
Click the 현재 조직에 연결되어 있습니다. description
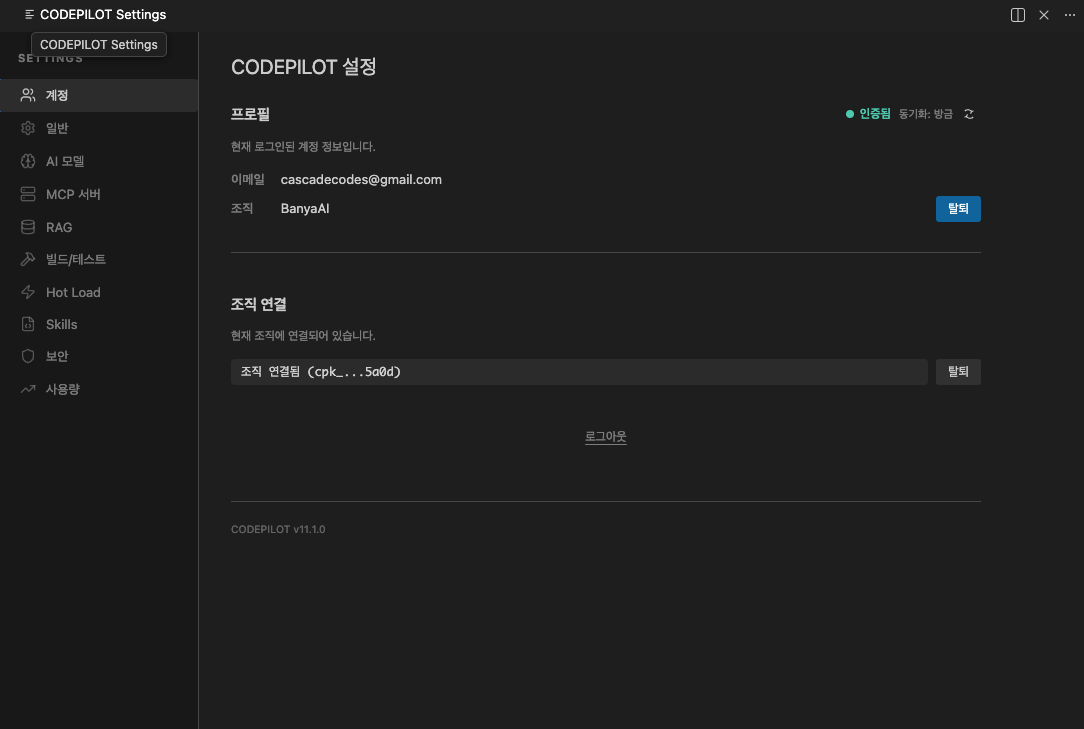[303, 335]
